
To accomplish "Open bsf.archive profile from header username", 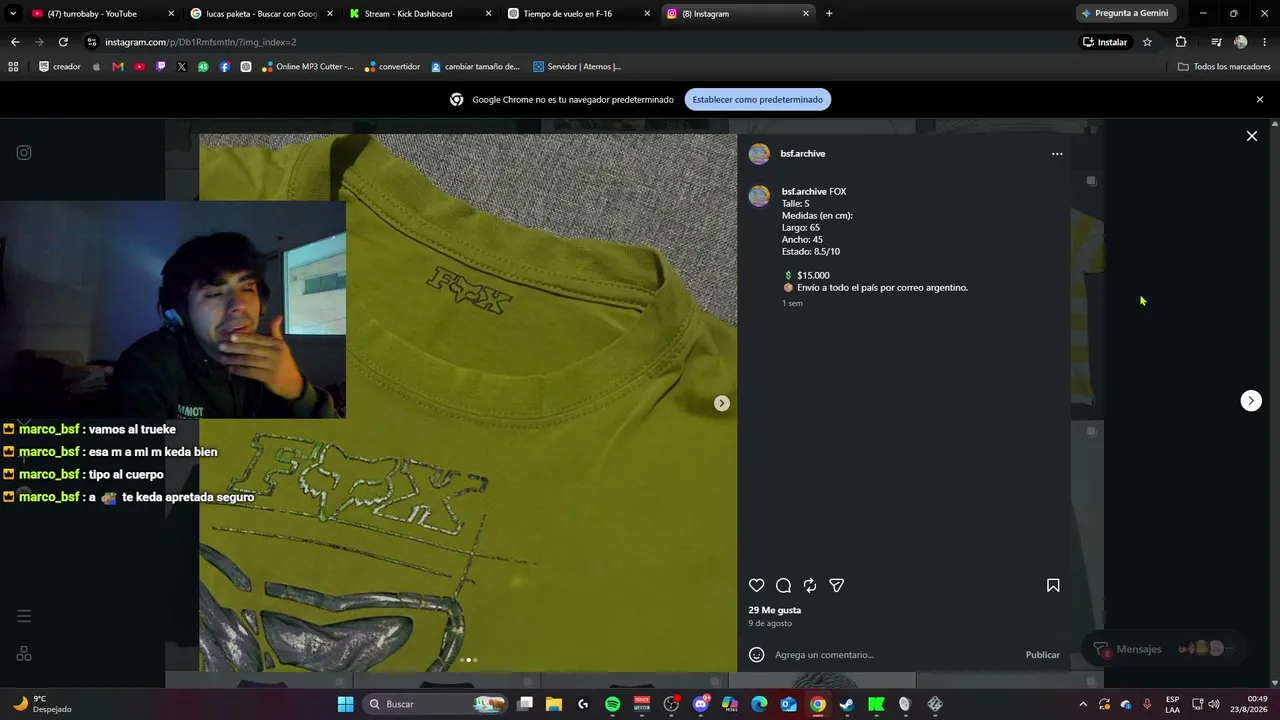I will [803, 154].
